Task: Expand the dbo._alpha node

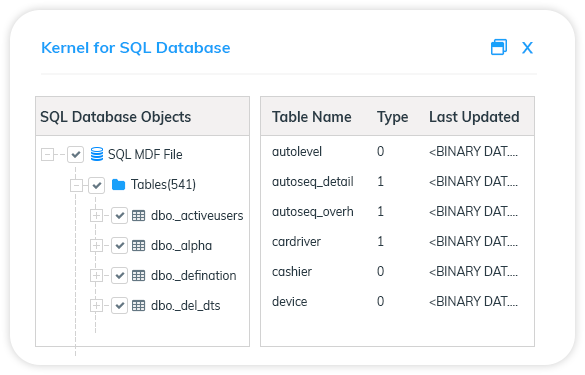Action: coord(96,246)
